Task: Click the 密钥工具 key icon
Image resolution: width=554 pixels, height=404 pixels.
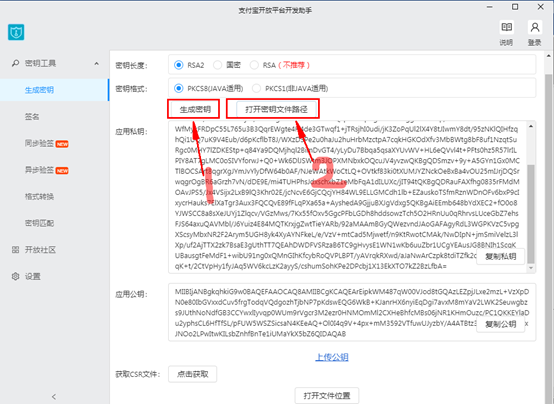Action: pos(15,63)
